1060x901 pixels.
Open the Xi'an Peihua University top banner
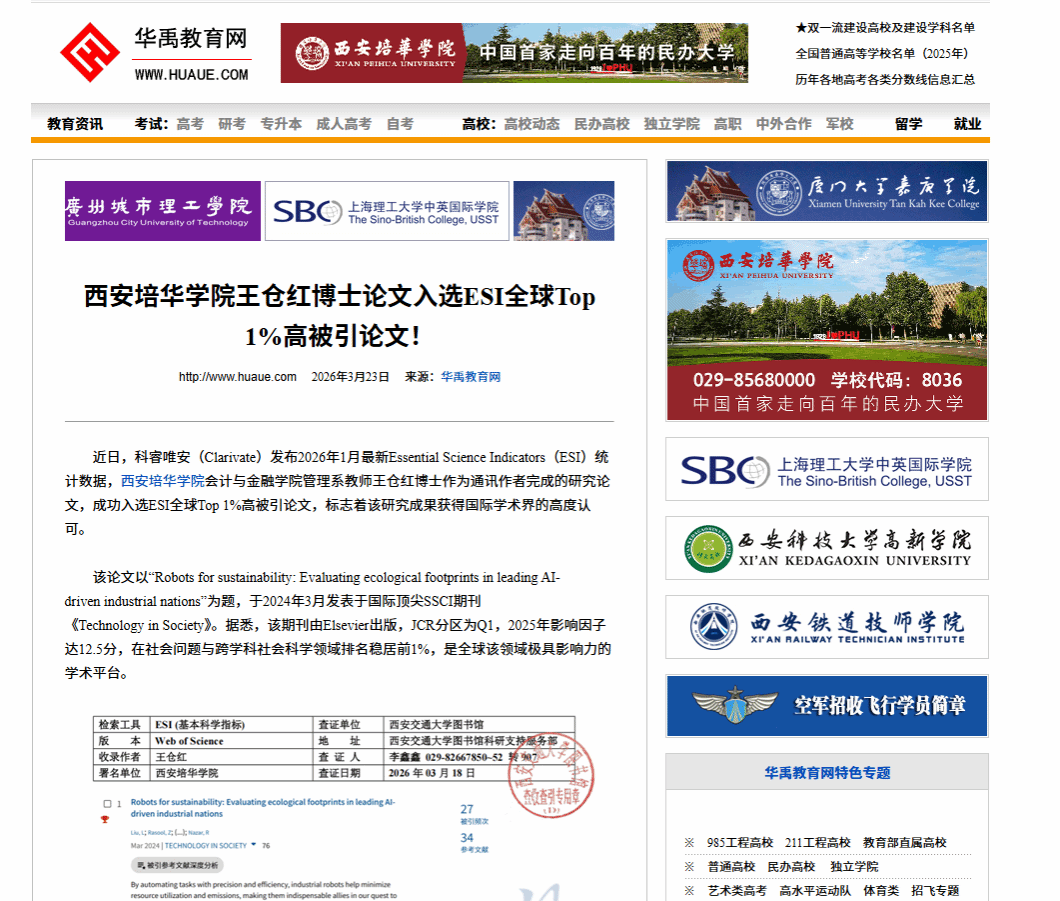tap(514, 53)
